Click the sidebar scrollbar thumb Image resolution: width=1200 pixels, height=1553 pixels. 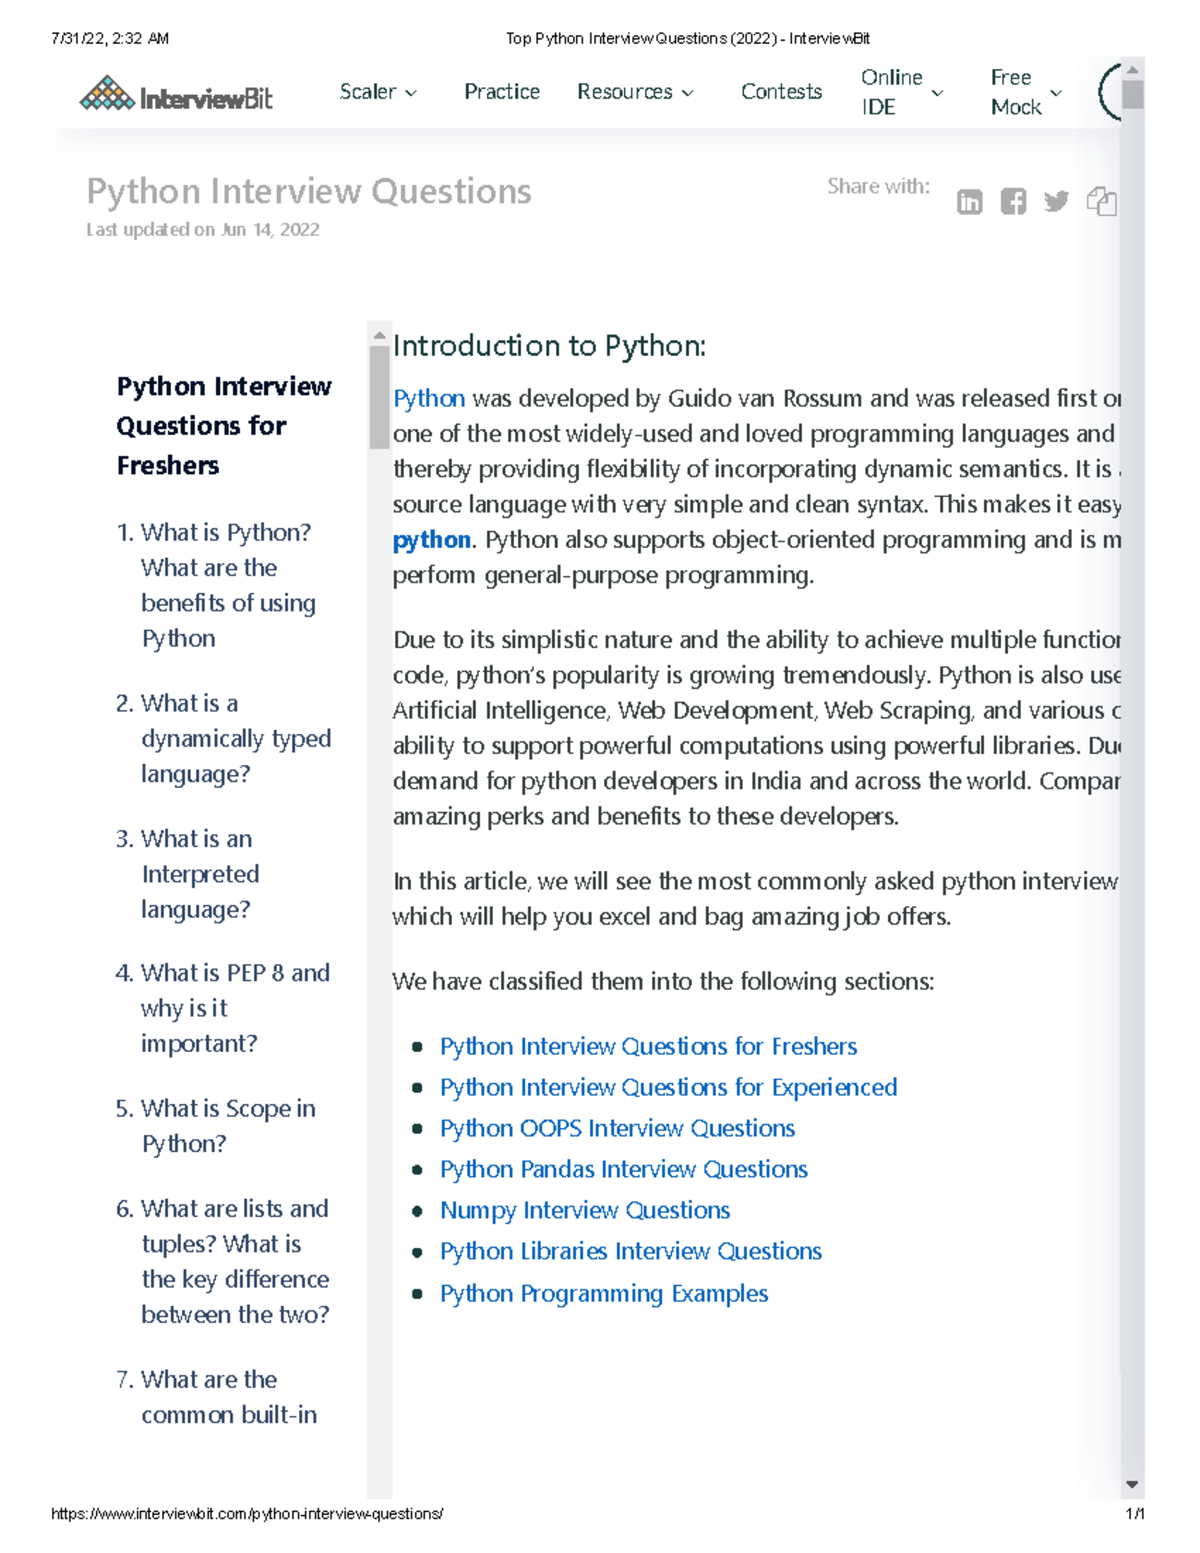[379, 397]
